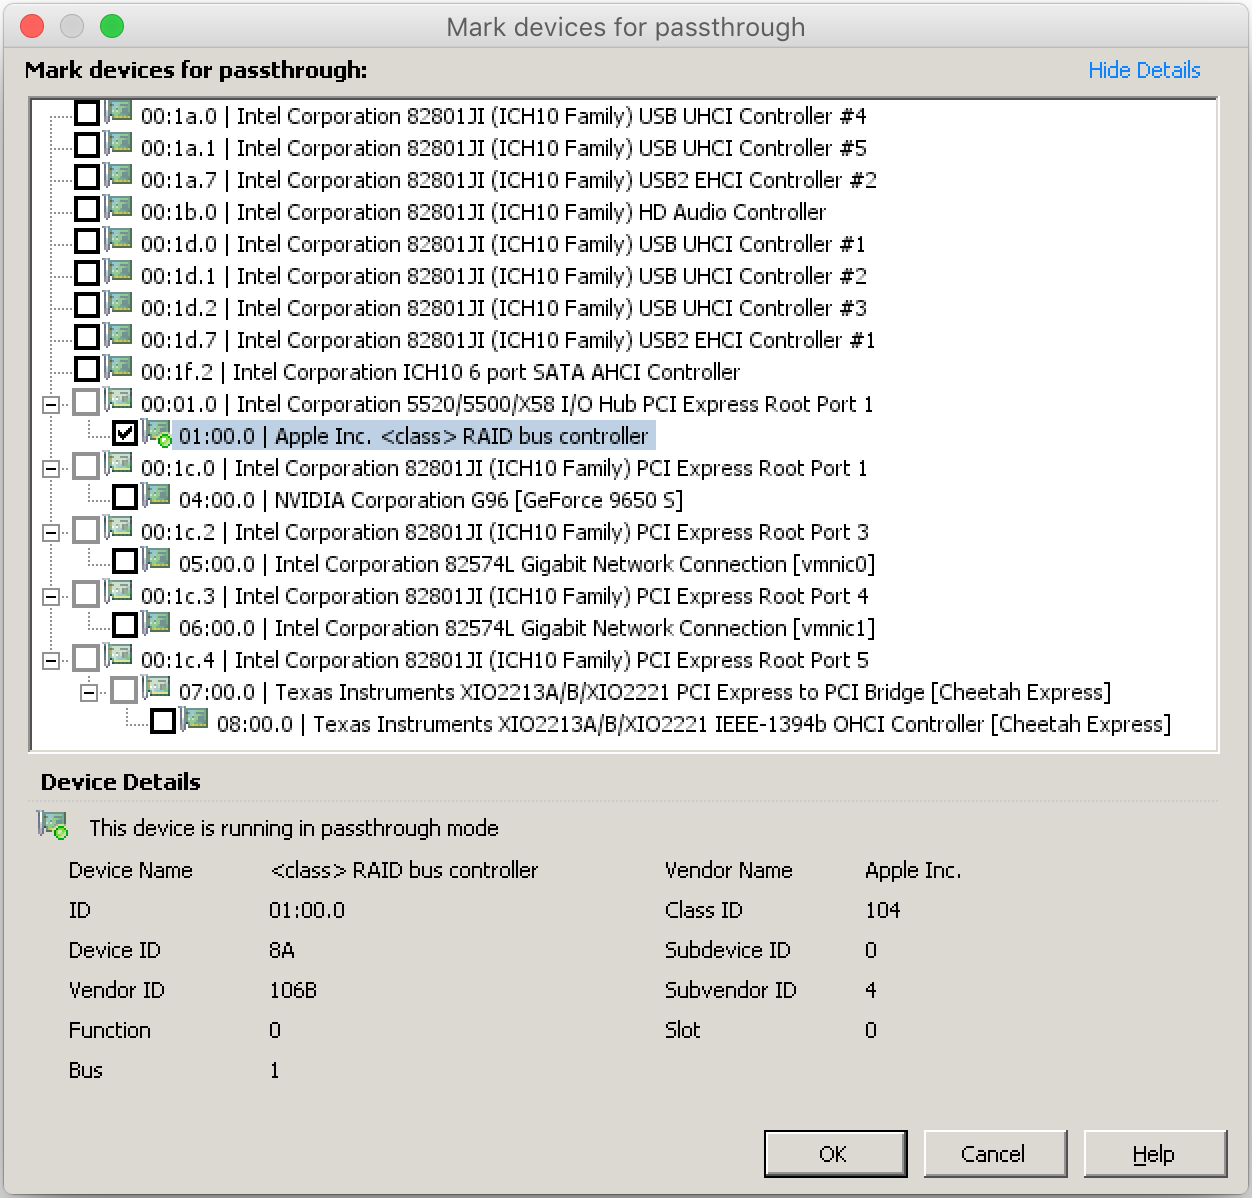Screen dimensions: 1252x1198
Task: Confirm selections with the OK button
Action: 834,1153
